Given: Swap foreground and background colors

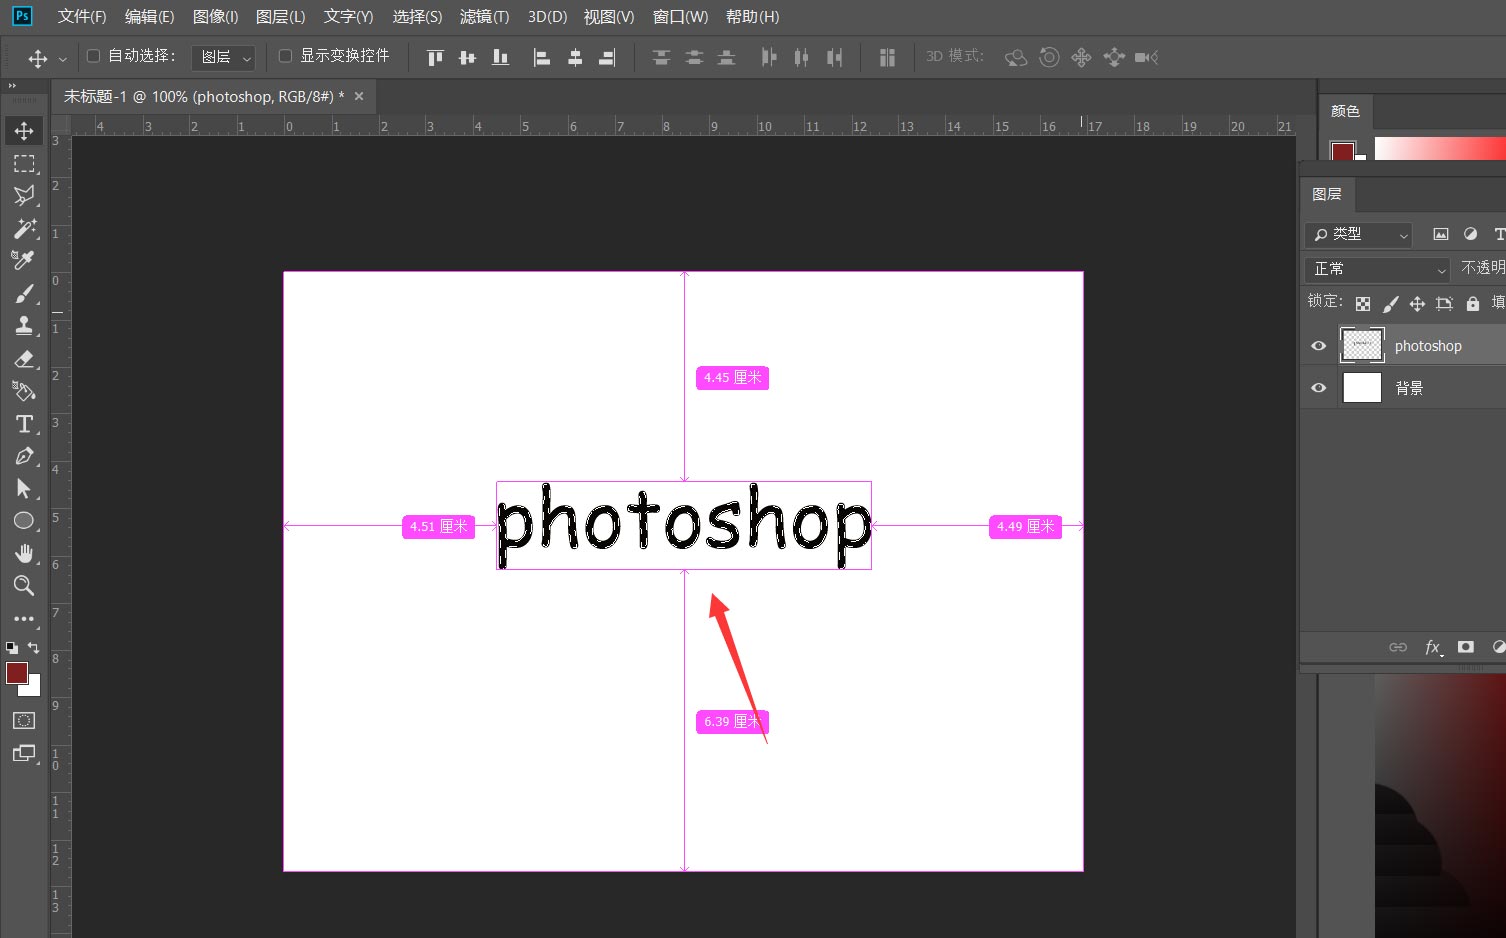Looking at the screenshot, I should (x=34, y=648).
